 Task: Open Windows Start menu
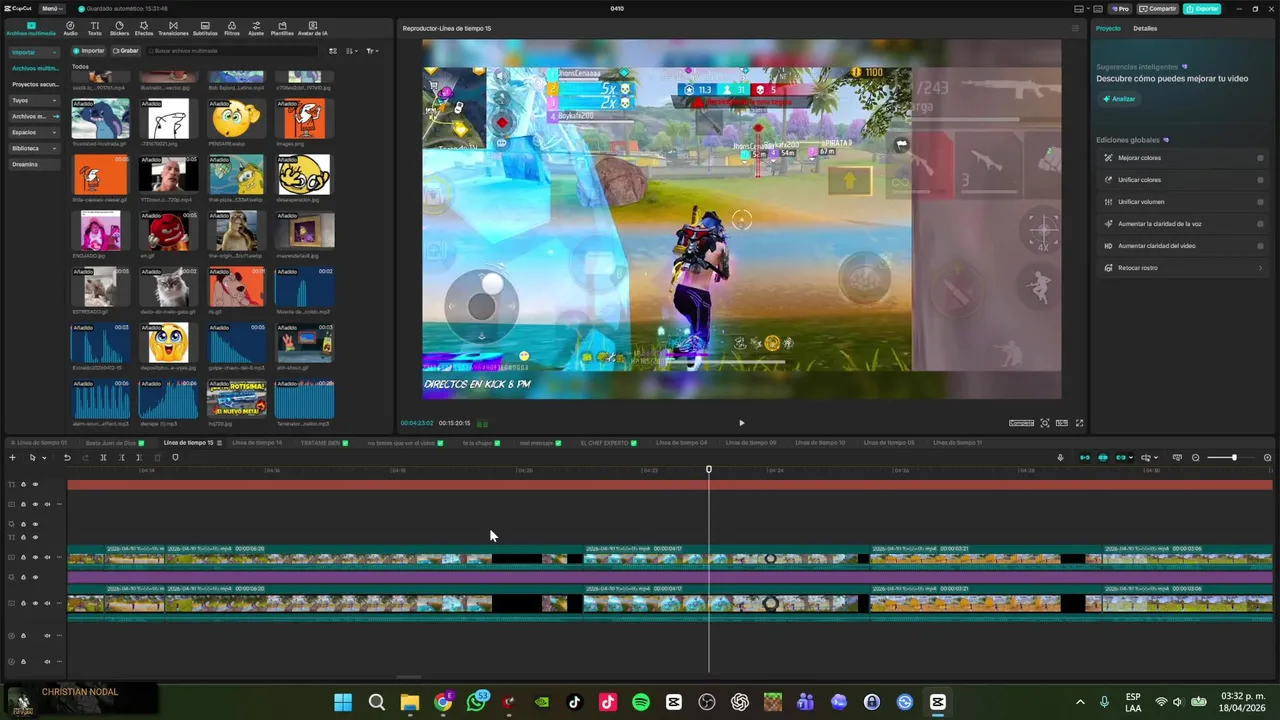(343, 702)
